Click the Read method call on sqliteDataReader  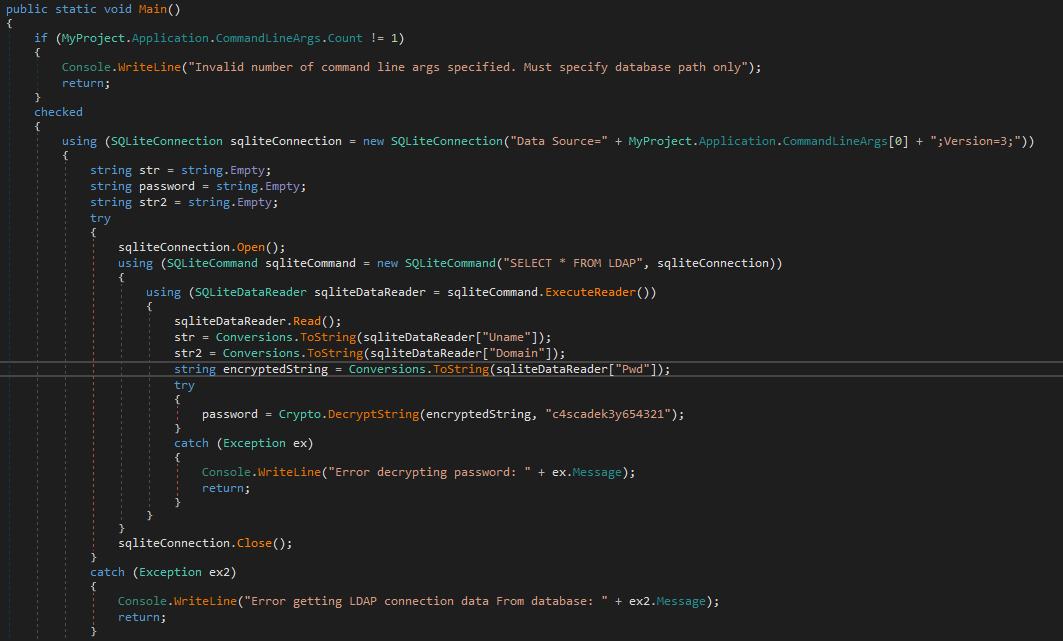[x=307, y=321]
